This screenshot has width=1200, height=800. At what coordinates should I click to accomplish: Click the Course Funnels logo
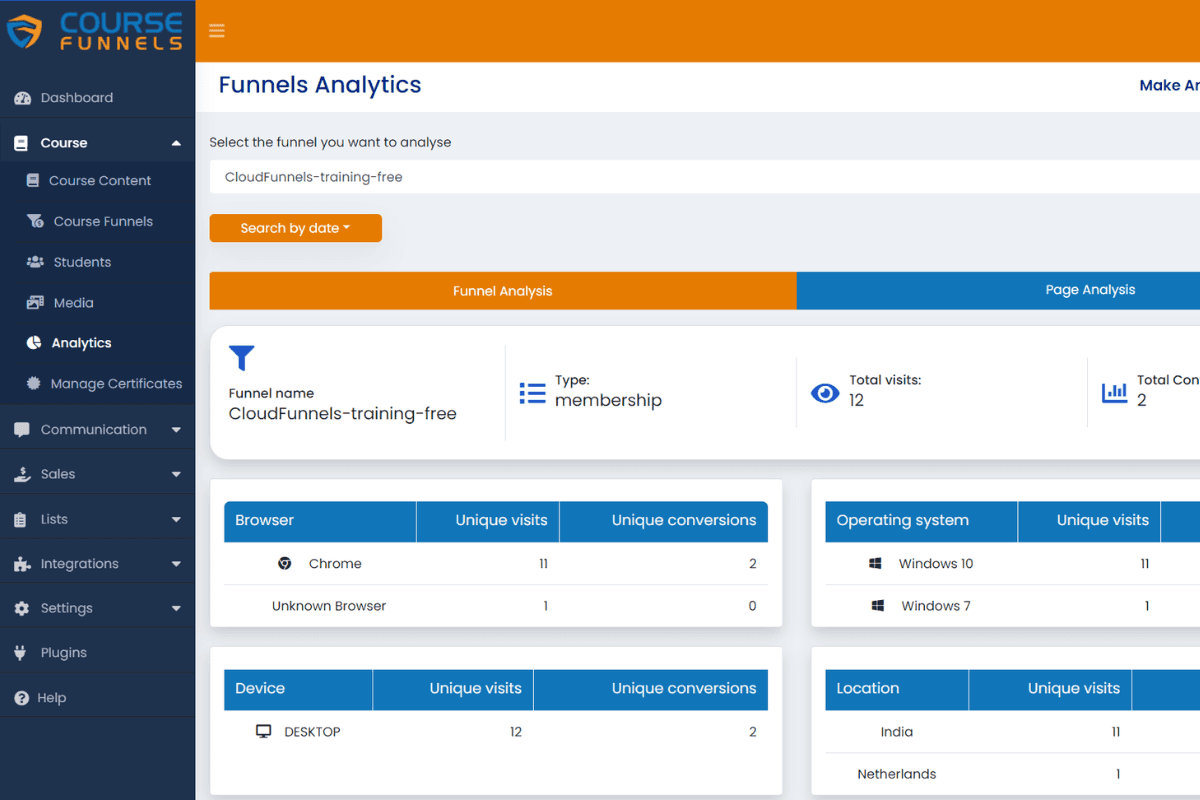click(95, 31)
